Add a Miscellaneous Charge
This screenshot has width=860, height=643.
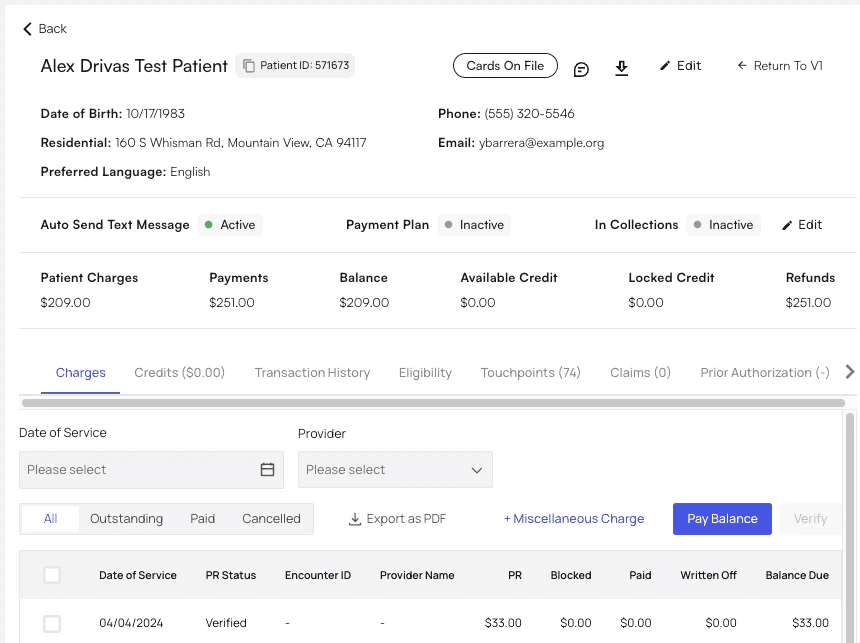574,519
